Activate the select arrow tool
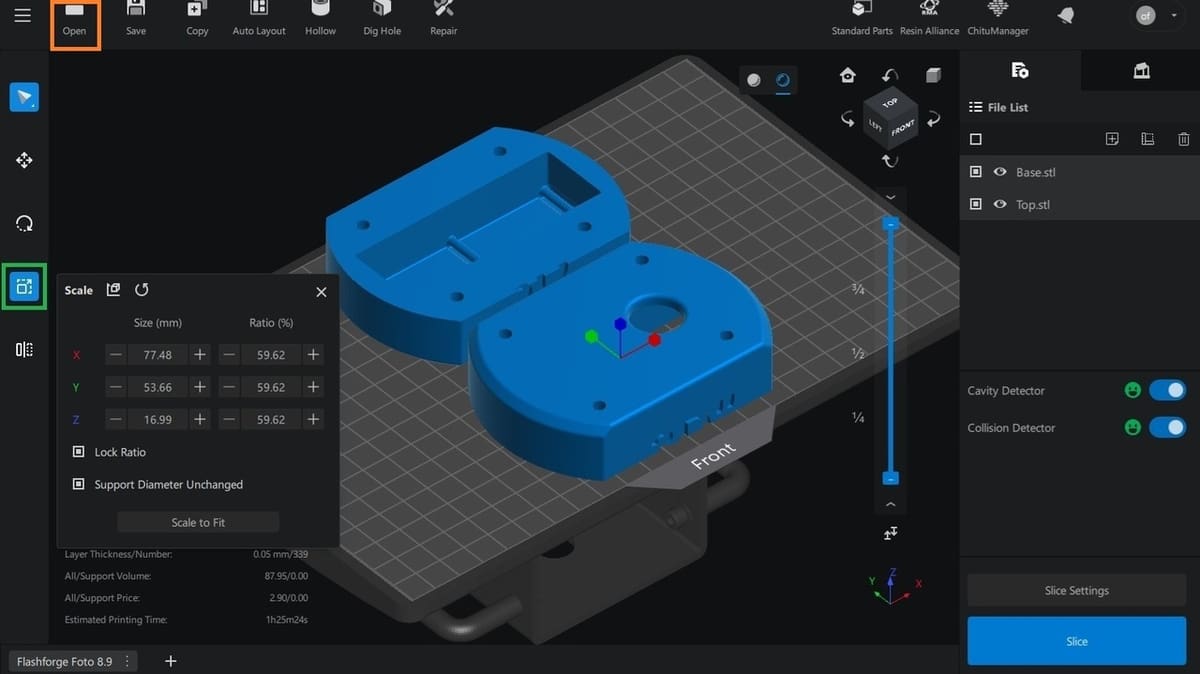Image resolution: width=1200 pixels, height=674 pixels. click(x=24, y=97)
